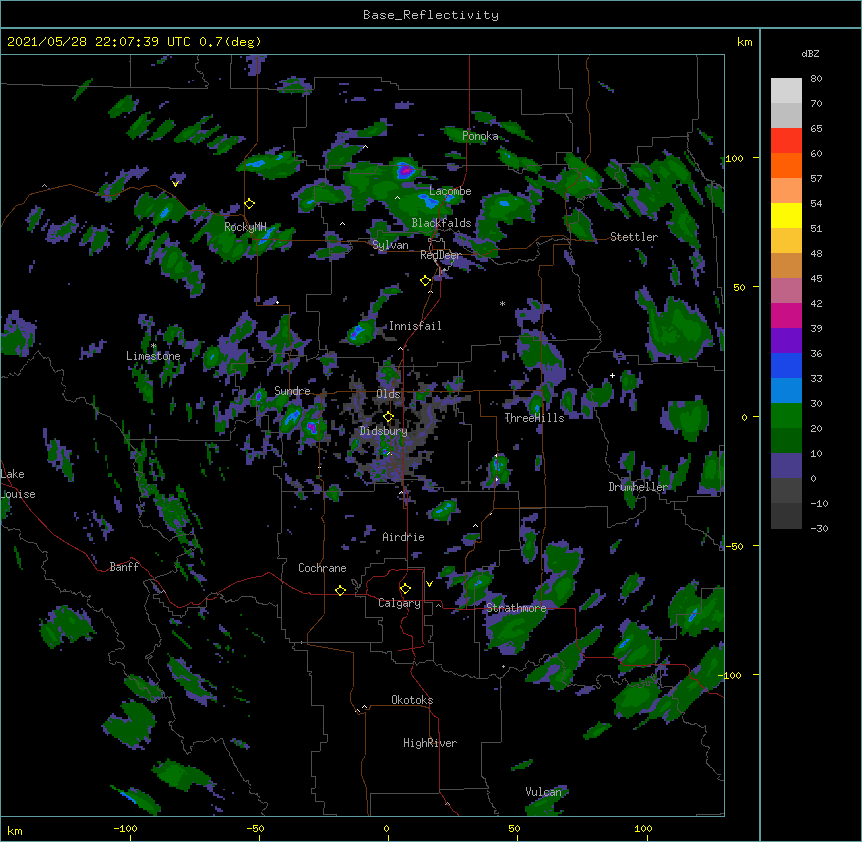Select the blue 36-33 dBZ legend swatch
This screenshot has width=862, height=842.
click(786, 365)
